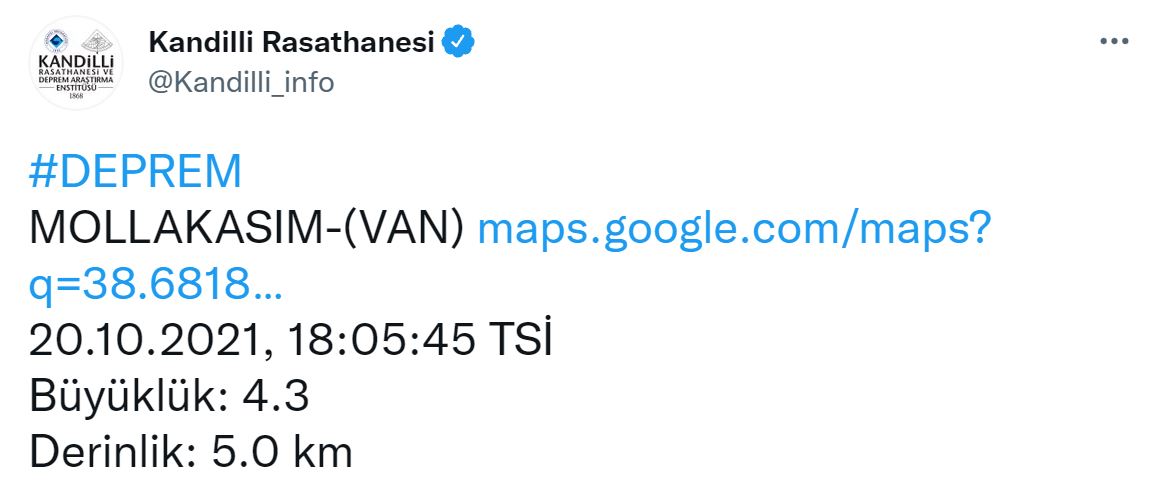Click the 1868 year in the logo

(x=76, y=98)
